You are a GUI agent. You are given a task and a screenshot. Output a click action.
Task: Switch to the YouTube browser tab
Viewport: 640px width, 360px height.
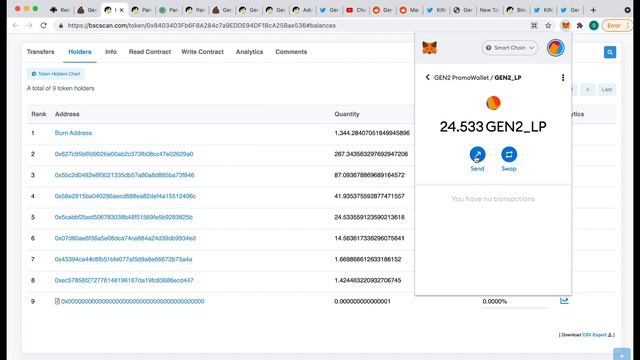point(356,10)
